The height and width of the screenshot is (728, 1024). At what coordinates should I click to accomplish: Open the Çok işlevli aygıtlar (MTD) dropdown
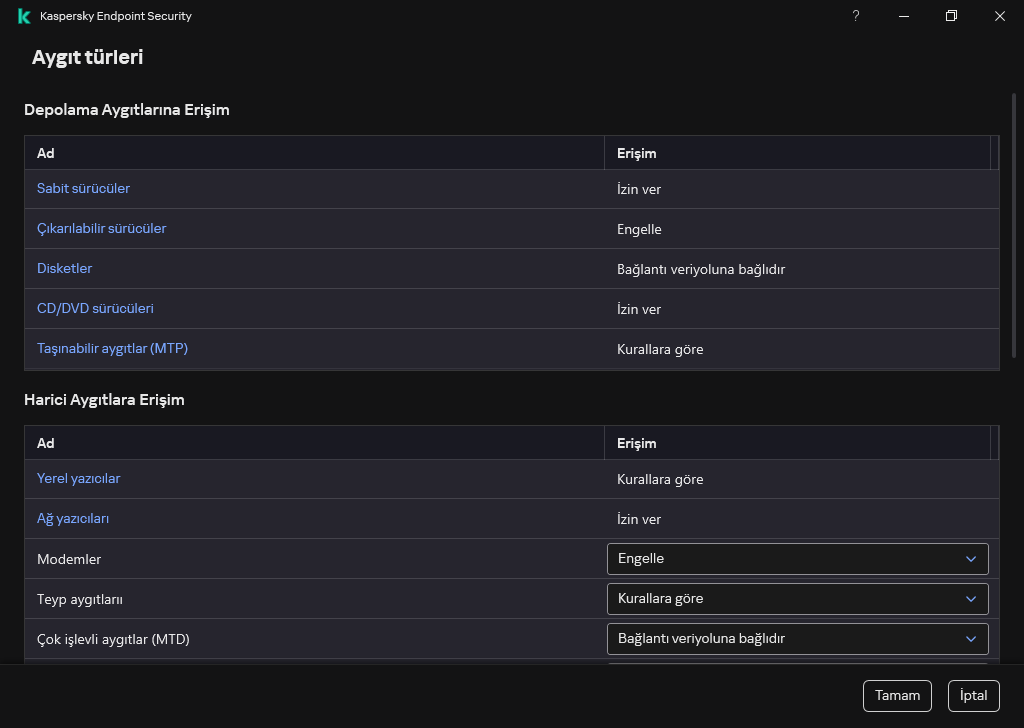(x=797, y=639)
